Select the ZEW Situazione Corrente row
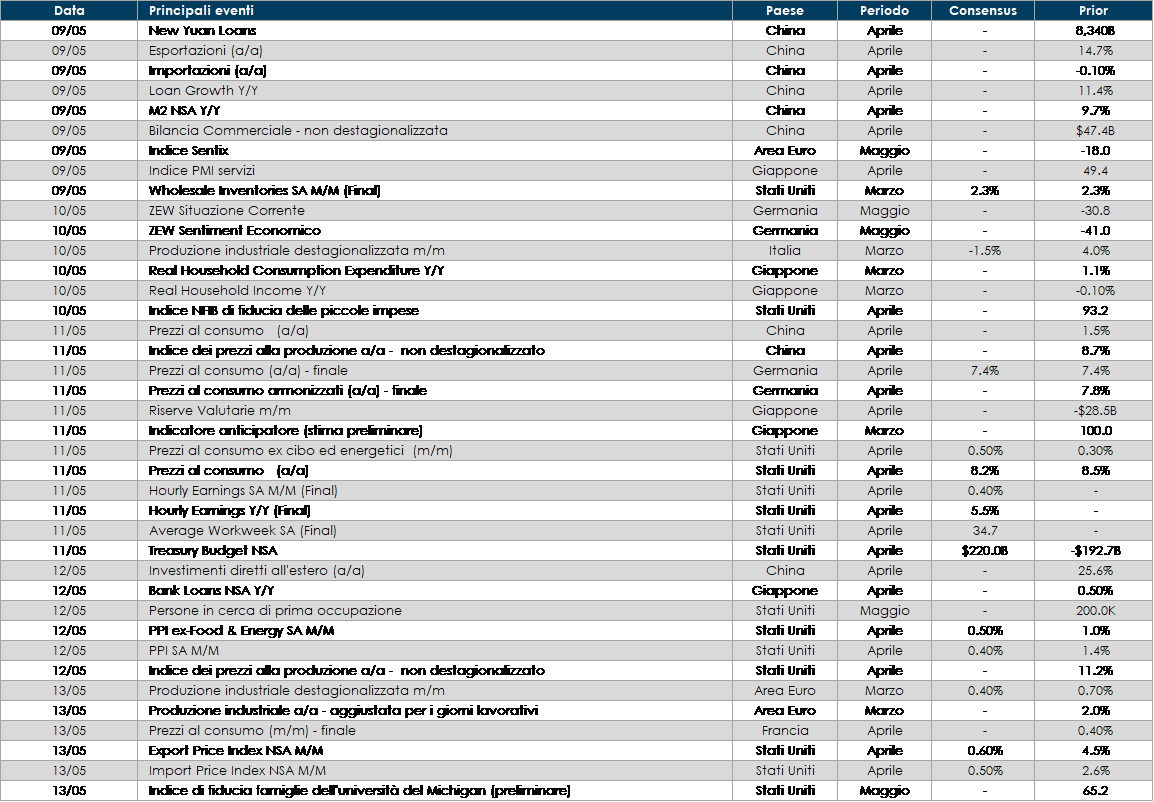This screenshot has width=1154, height=802. (227, 210)
